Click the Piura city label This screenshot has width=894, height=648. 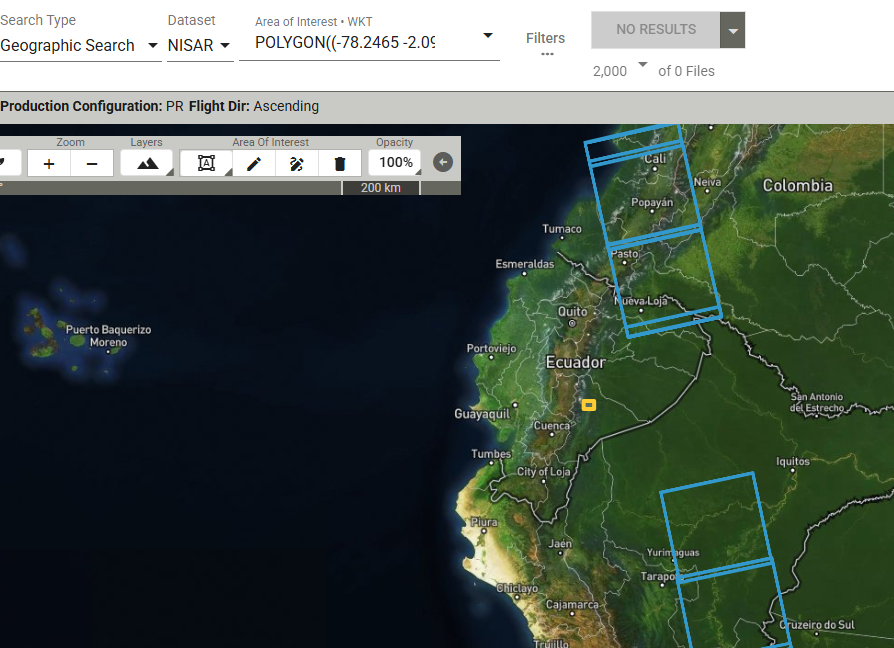(x=484, y=522)
